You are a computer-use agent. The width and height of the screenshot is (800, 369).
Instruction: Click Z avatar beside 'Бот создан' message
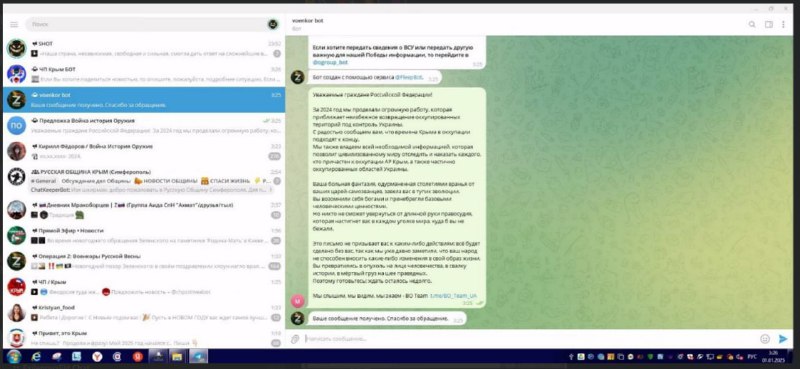pyautogui.click(x=297, y=77)
